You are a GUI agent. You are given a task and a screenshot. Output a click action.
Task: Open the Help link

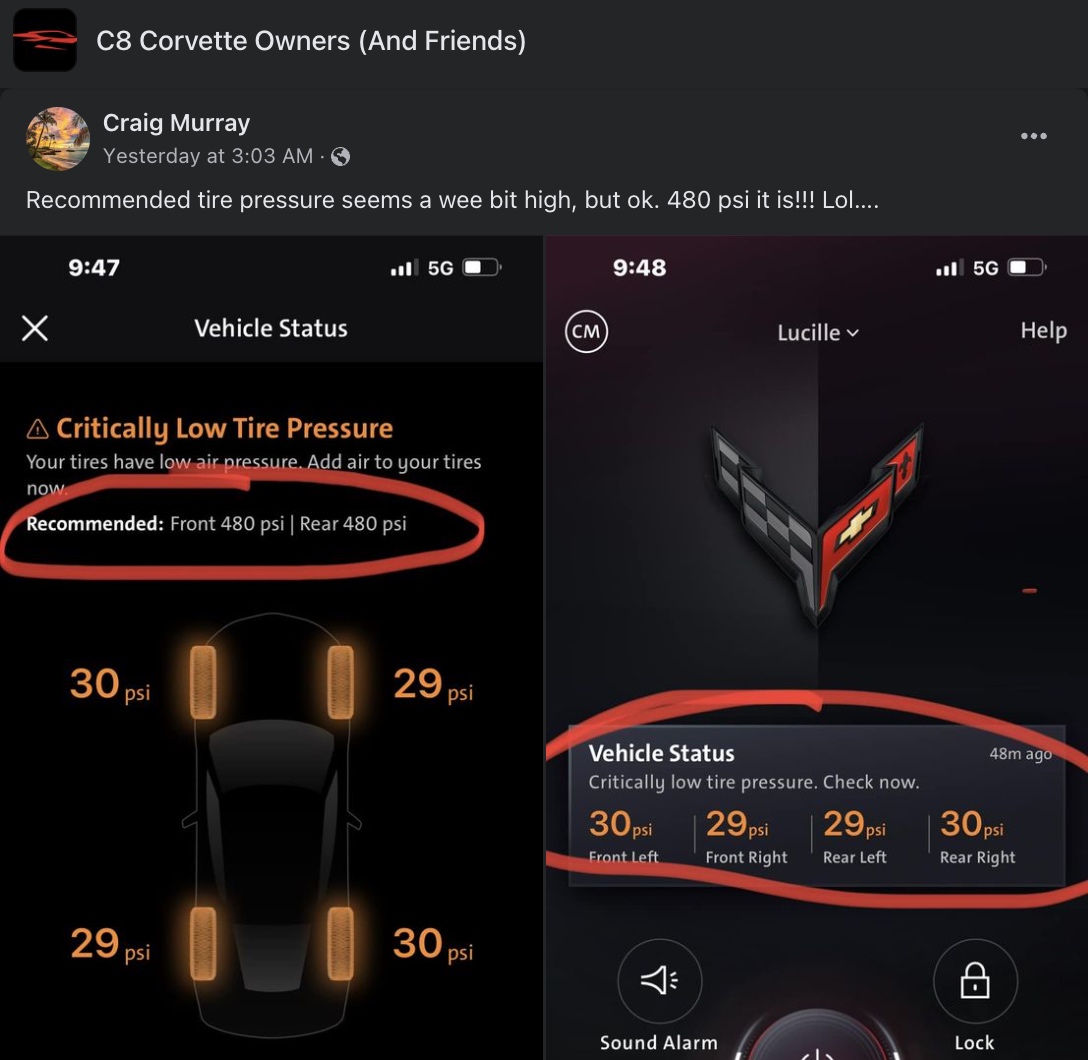click(1043, 331)
